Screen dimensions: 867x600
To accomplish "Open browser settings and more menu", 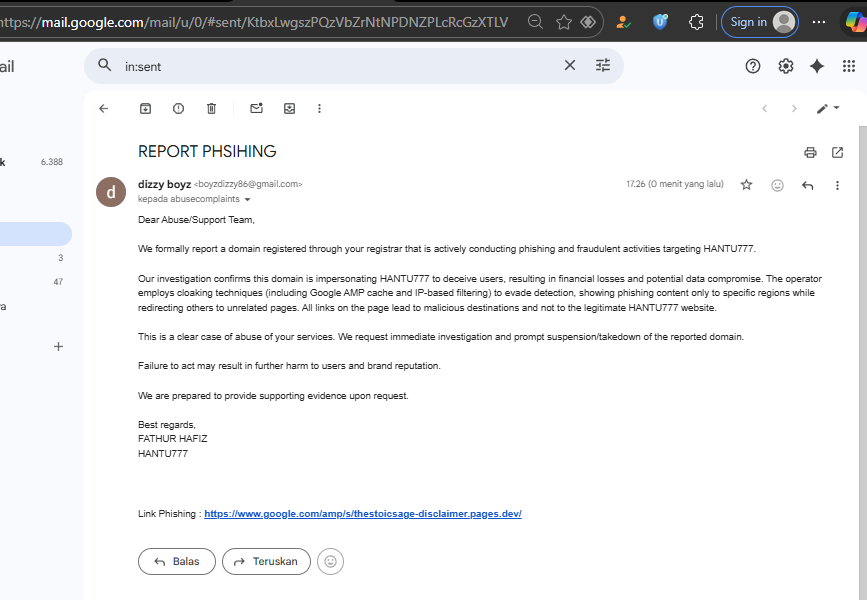I will pos(819,22).
